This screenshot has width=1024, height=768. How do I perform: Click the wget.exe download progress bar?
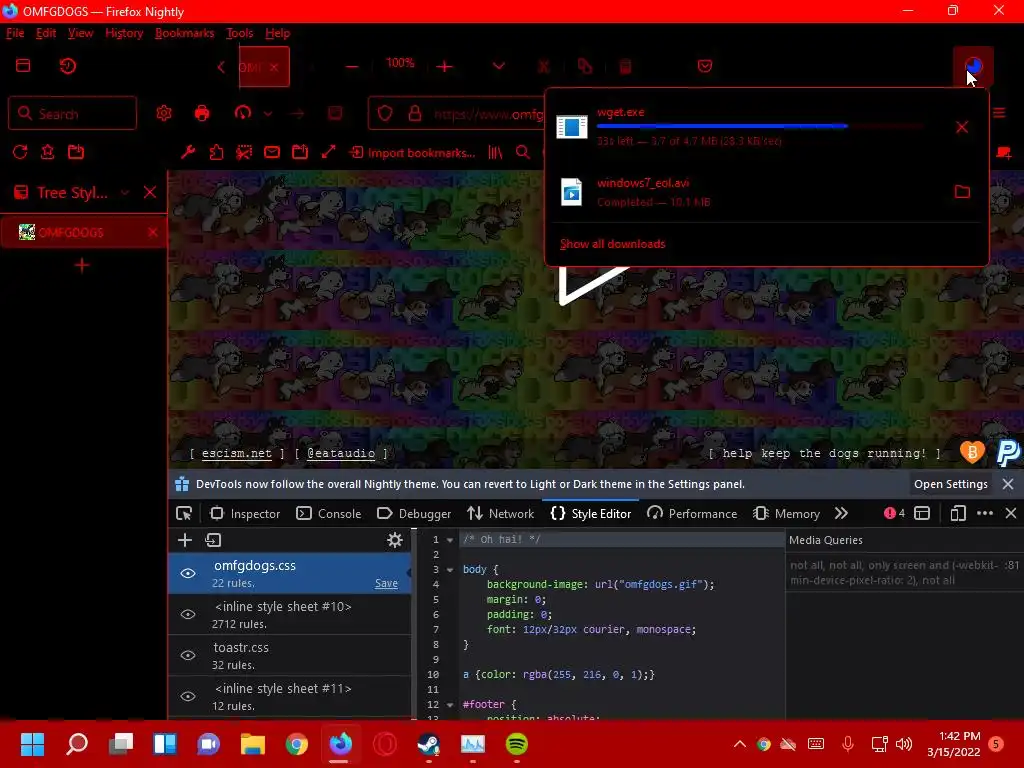click(x=760, y=126)
